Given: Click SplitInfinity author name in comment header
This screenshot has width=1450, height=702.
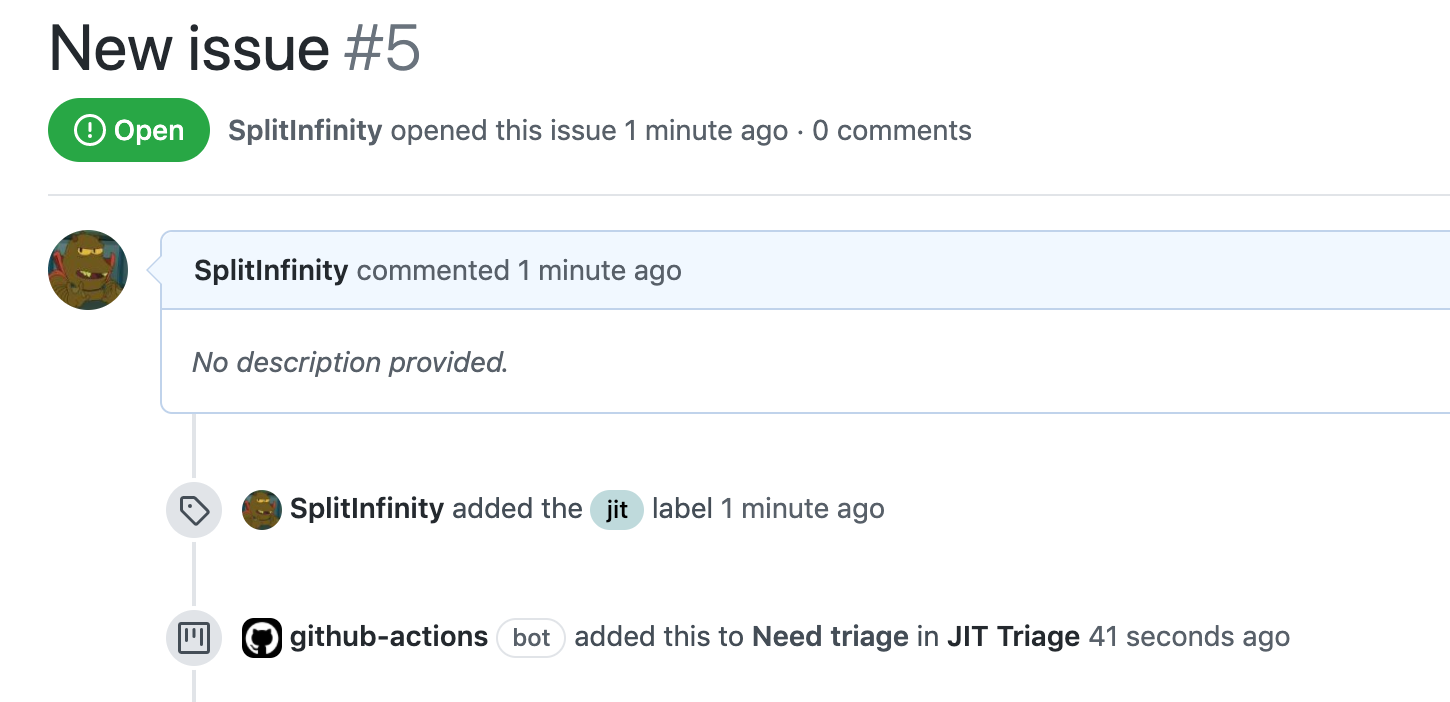Looking at the screenshot, I should pyautogui.click(x=271, y=270).
